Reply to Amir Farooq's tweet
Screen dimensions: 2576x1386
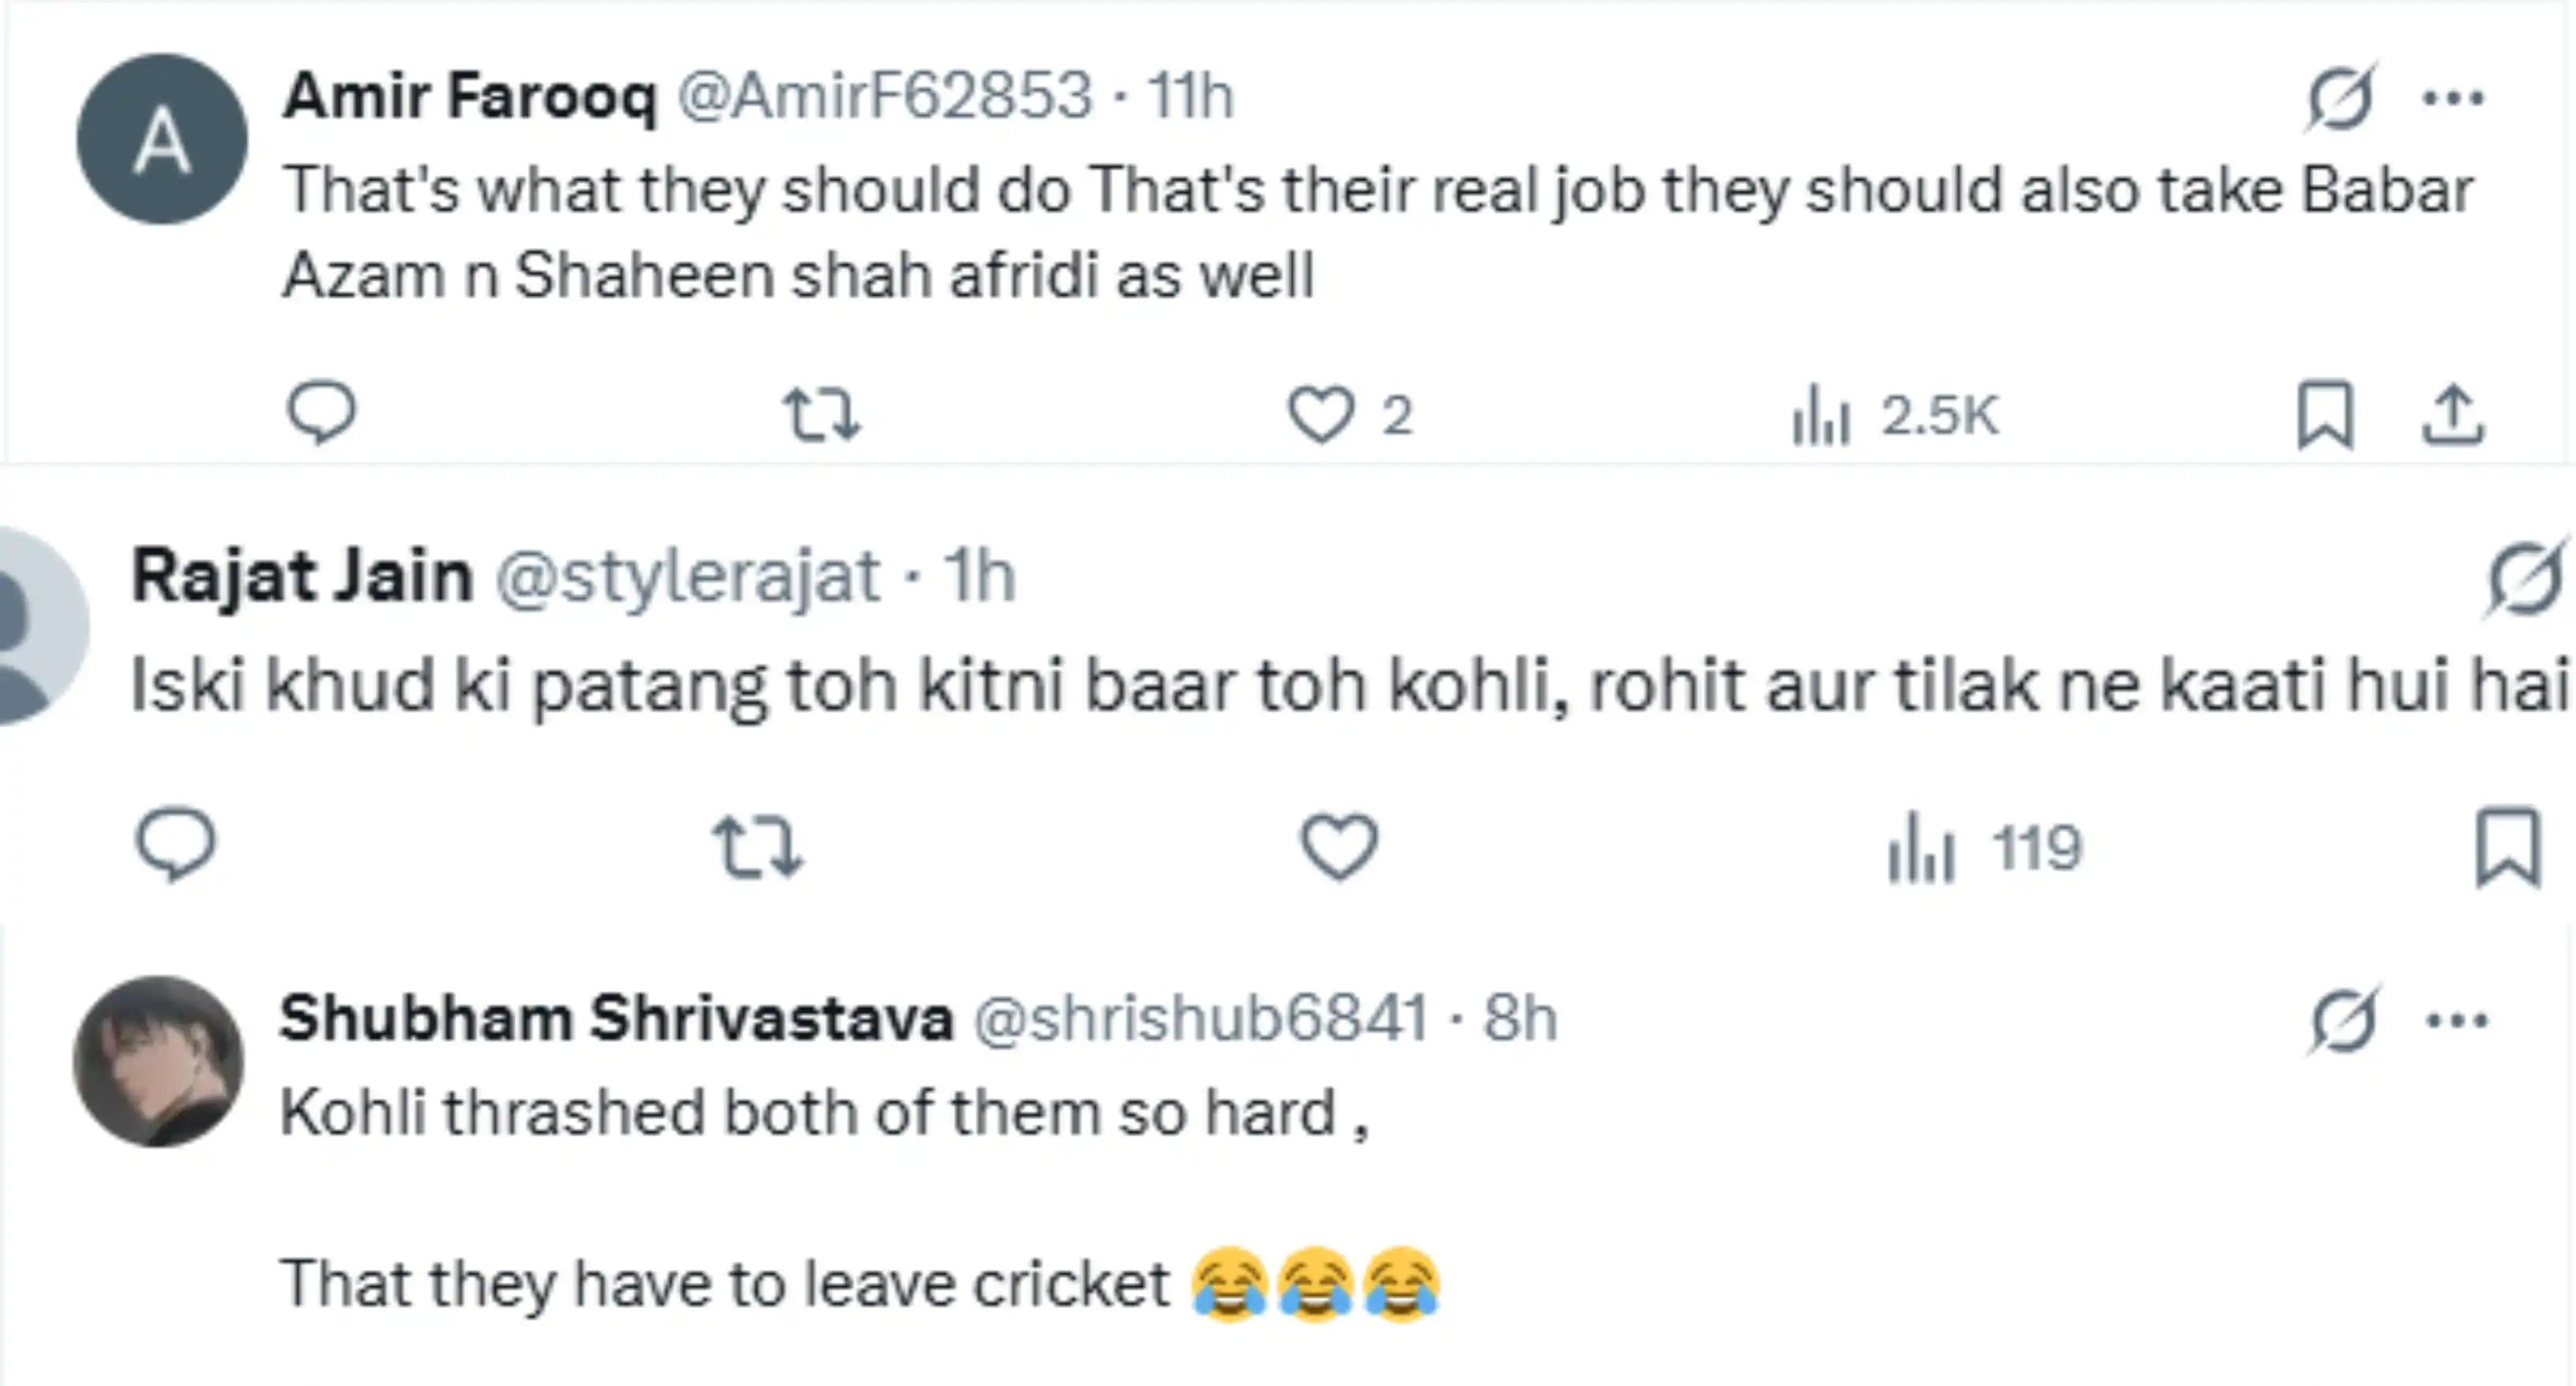320,412
